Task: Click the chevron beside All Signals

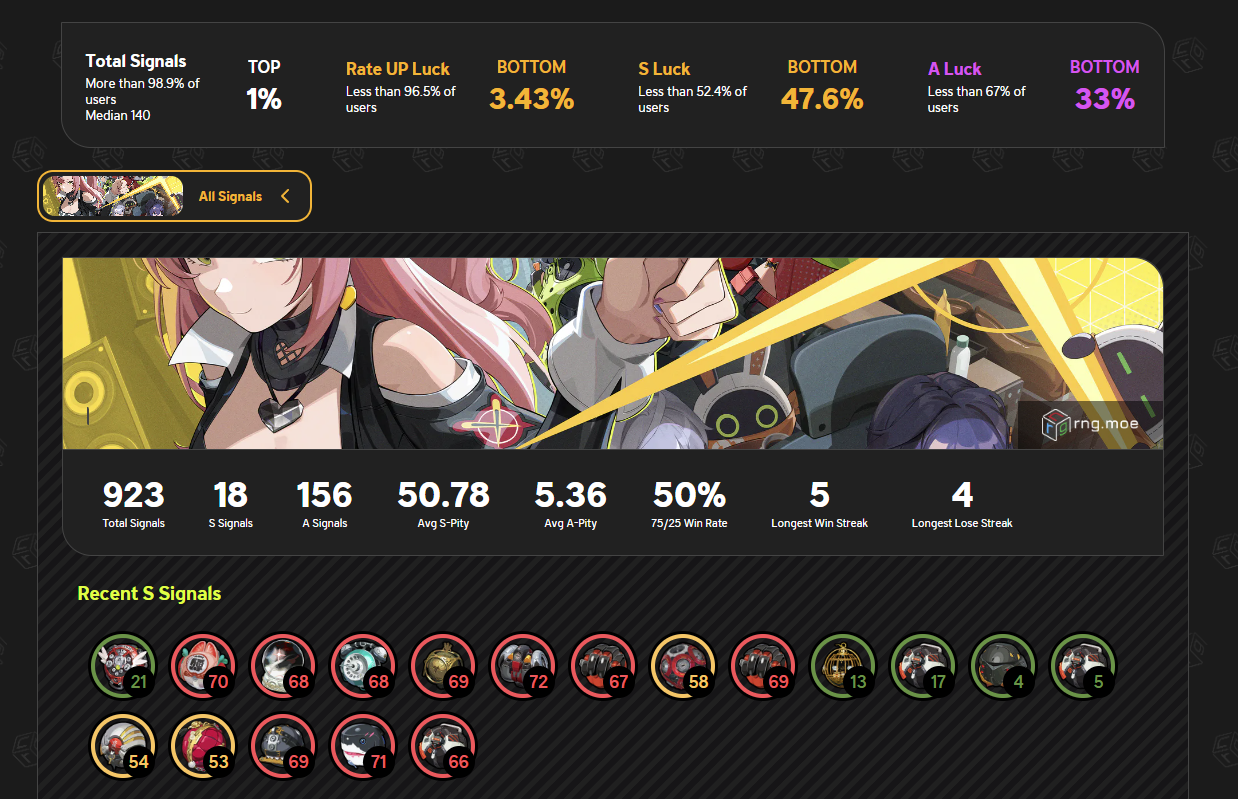Action: (x=285, y=196)
